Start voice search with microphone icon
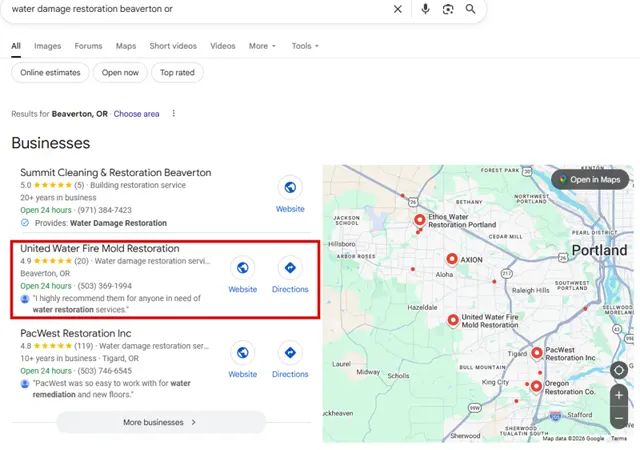 425,9
